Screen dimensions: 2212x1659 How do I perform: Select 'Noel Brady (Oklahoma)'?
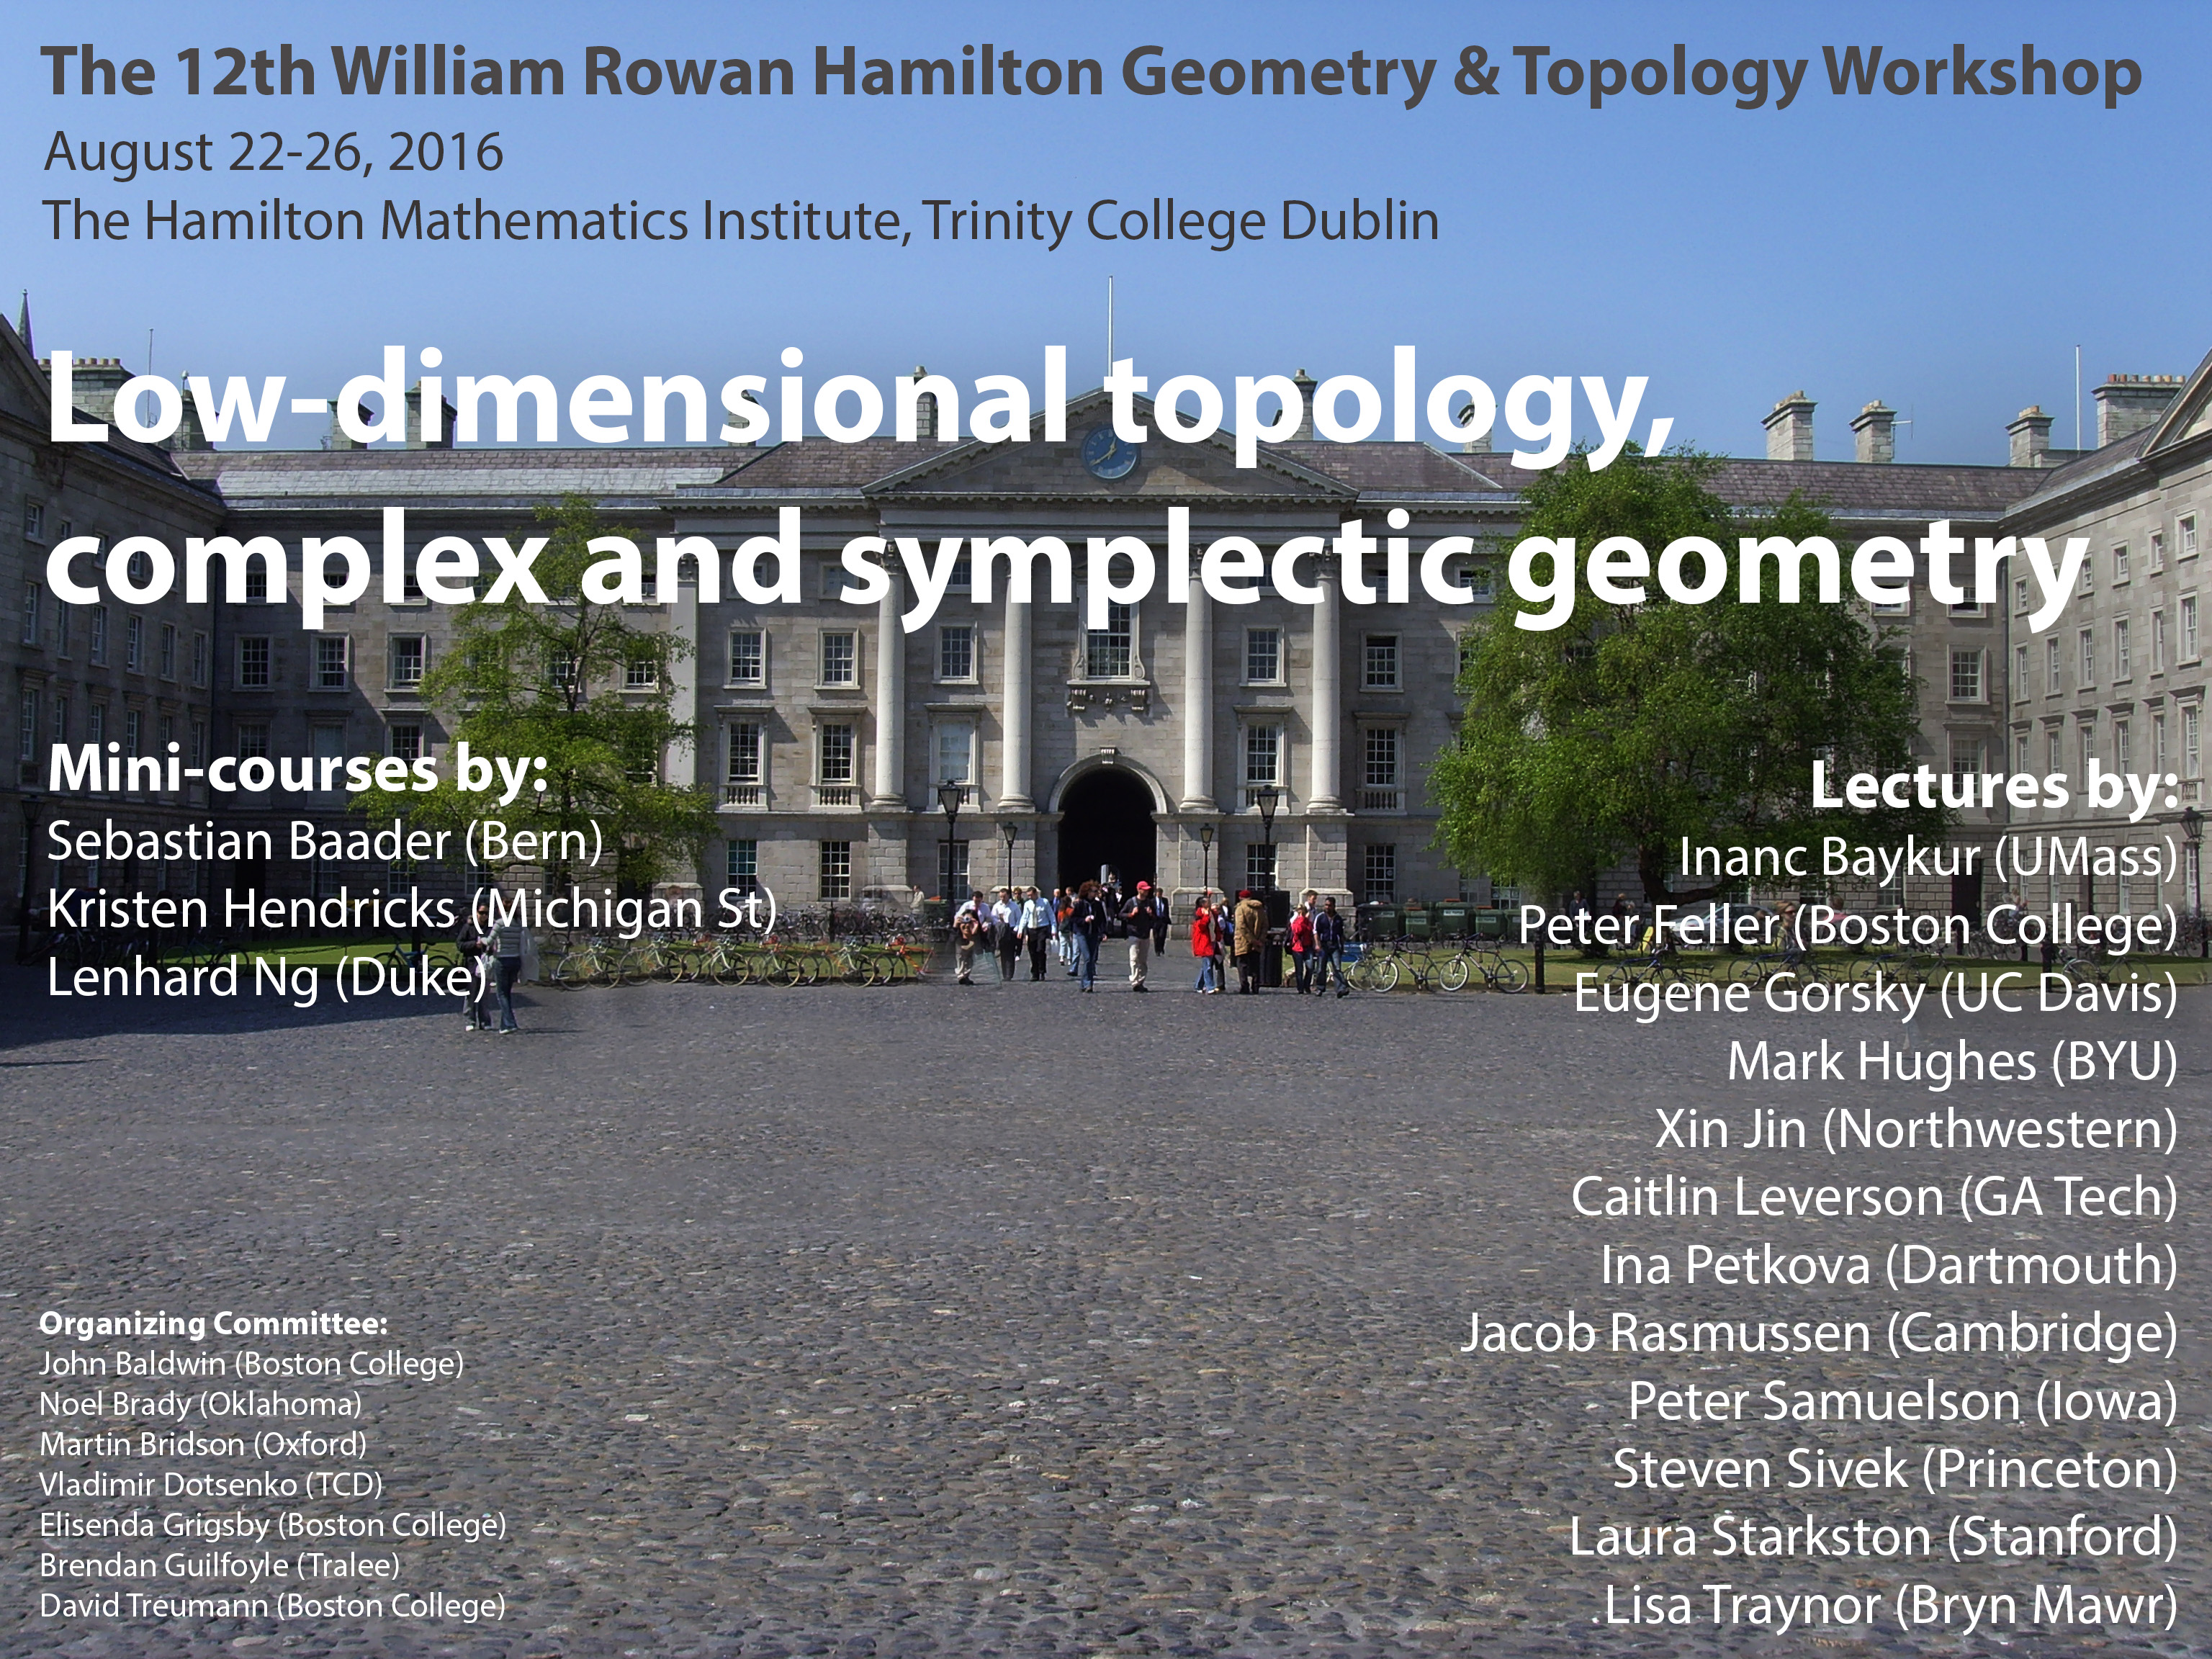pyautogui.click(x=200, y=1404)
